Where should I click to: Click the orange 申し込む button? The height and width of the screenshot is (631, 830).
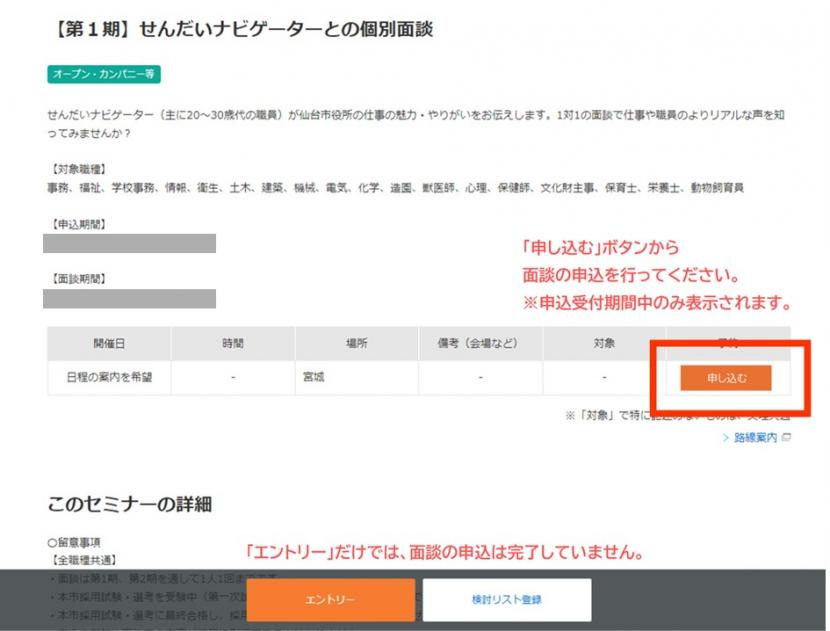click(726, 378)
